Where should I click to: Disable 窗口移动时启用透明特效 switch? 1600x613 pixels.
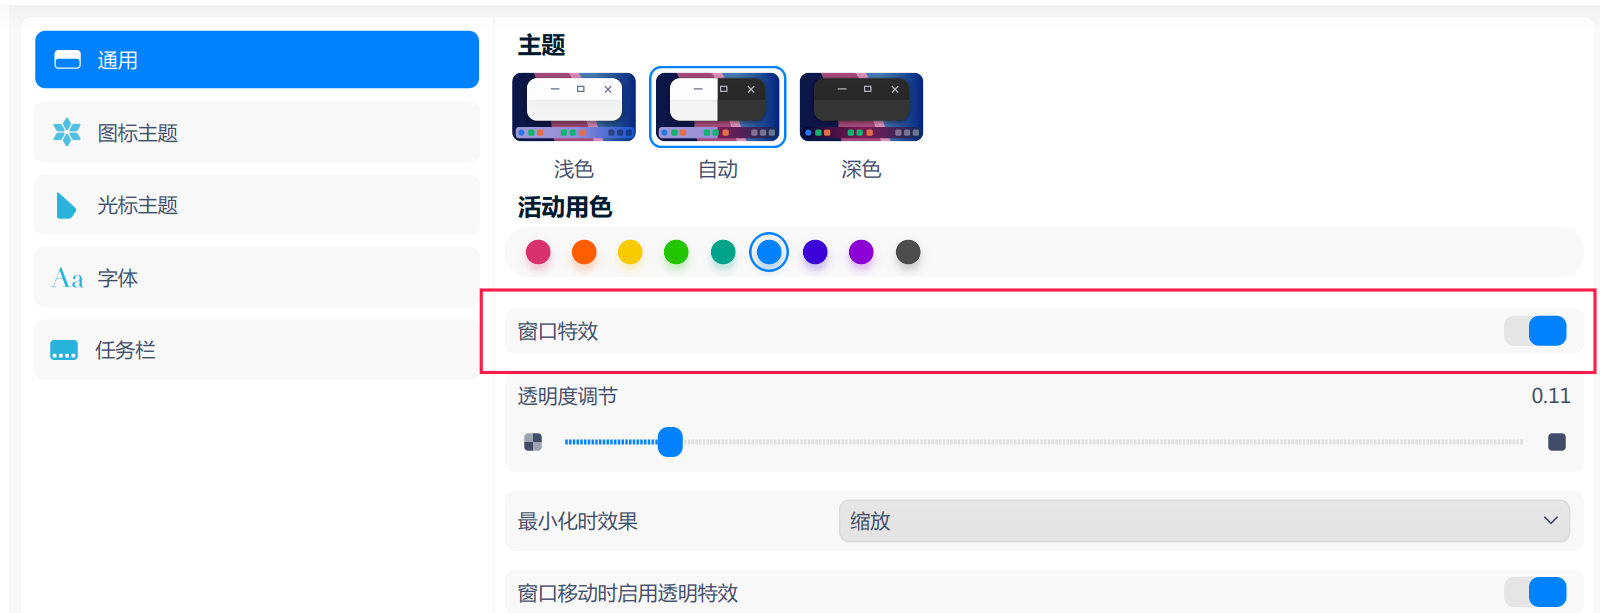click(x=1535, y=592)
